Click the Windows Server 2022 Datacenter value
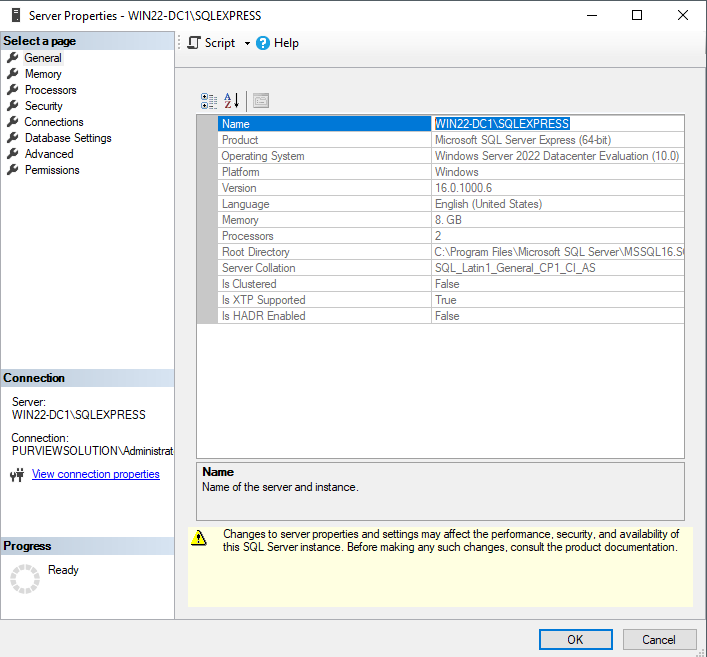707x657 pixels. 557,156
